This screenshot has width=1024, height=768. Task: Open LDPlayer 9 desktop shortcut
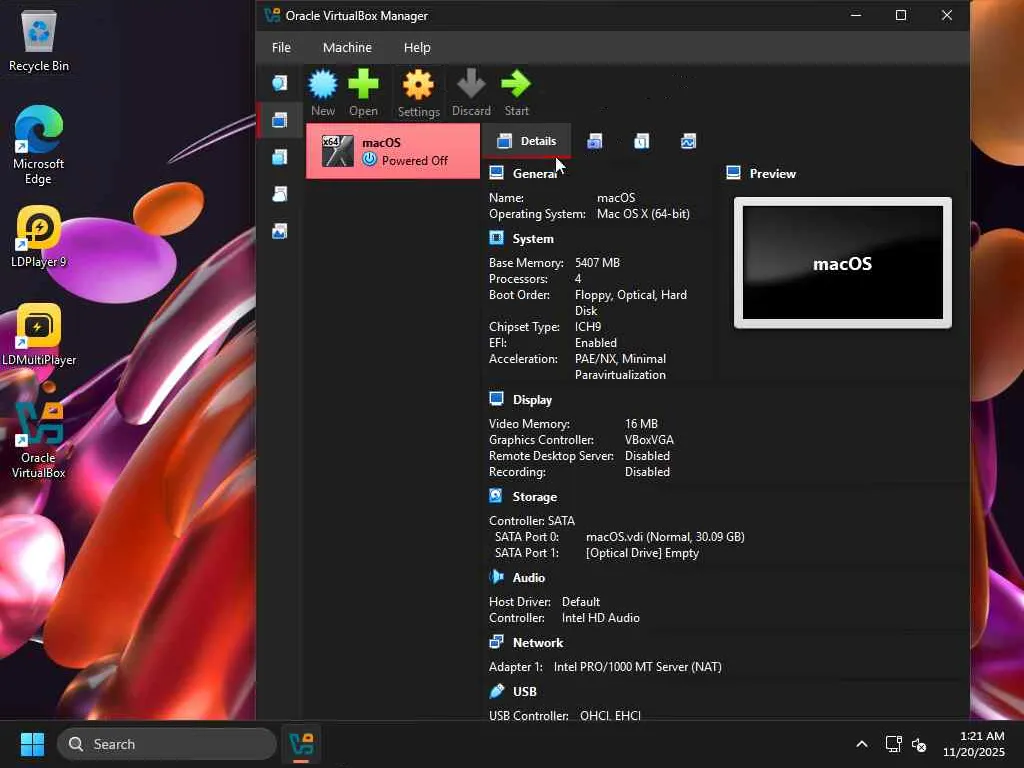tap(39, 237)
